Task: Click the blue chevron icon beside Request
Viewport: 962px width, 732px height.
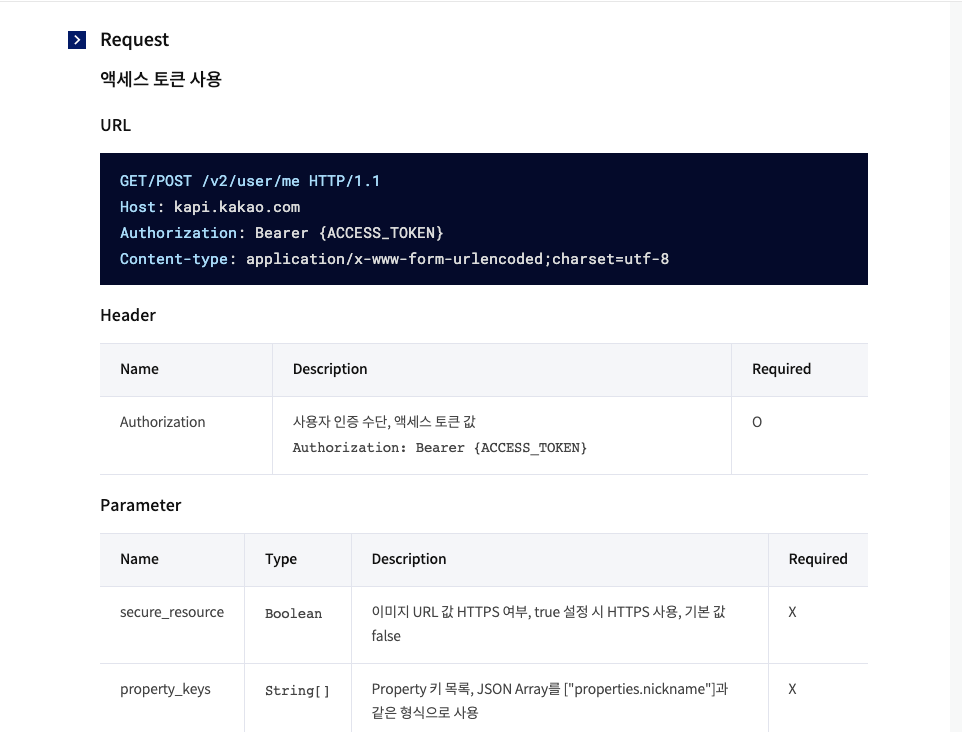Action: 77,39
